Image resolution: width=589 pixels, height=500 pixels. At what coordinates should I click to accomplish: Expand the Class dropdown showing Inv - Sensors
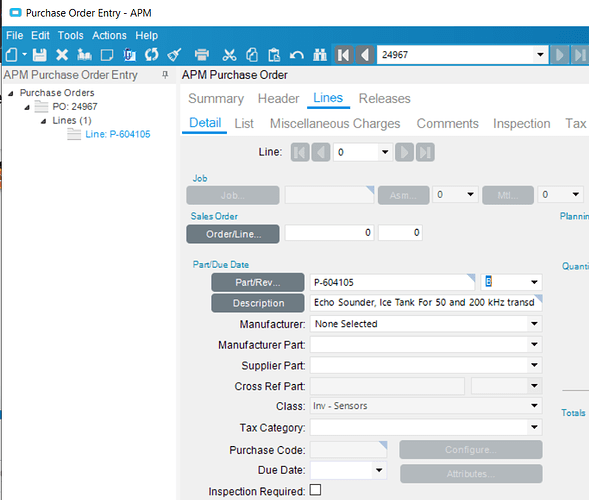tap(534, 406)
